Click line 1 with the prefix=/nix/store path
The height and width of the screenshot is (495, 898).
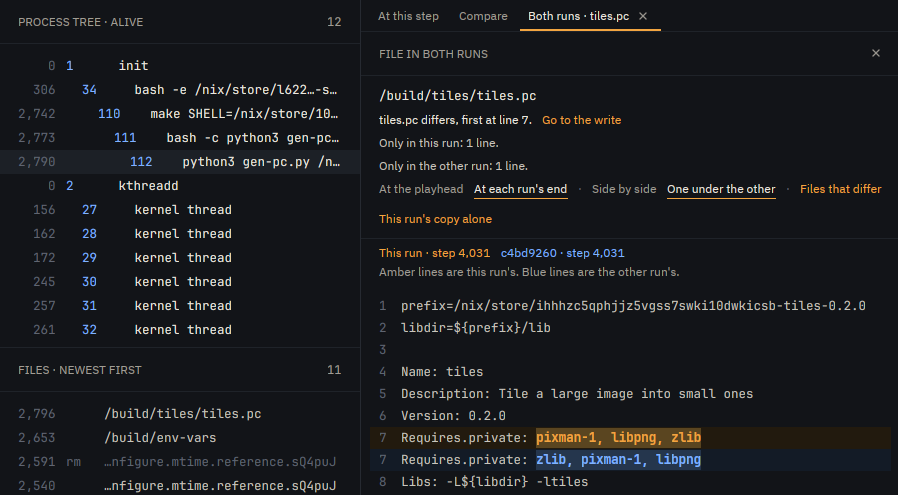[630, 306]
